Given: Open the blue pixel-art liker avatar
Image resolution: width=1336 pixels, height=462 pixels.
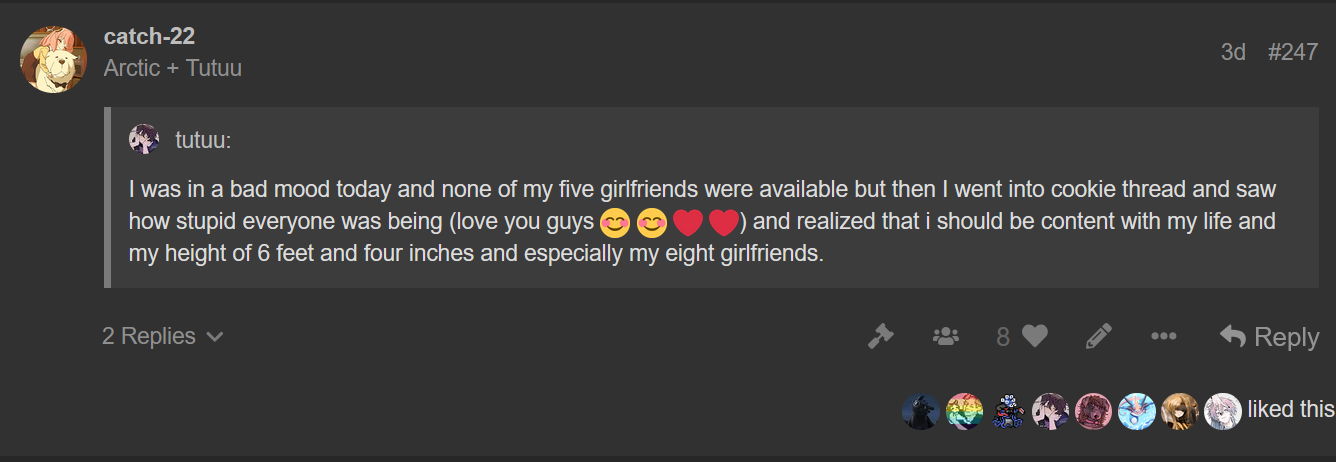Looking at the screenshot, I should (x=1007, y=411).
